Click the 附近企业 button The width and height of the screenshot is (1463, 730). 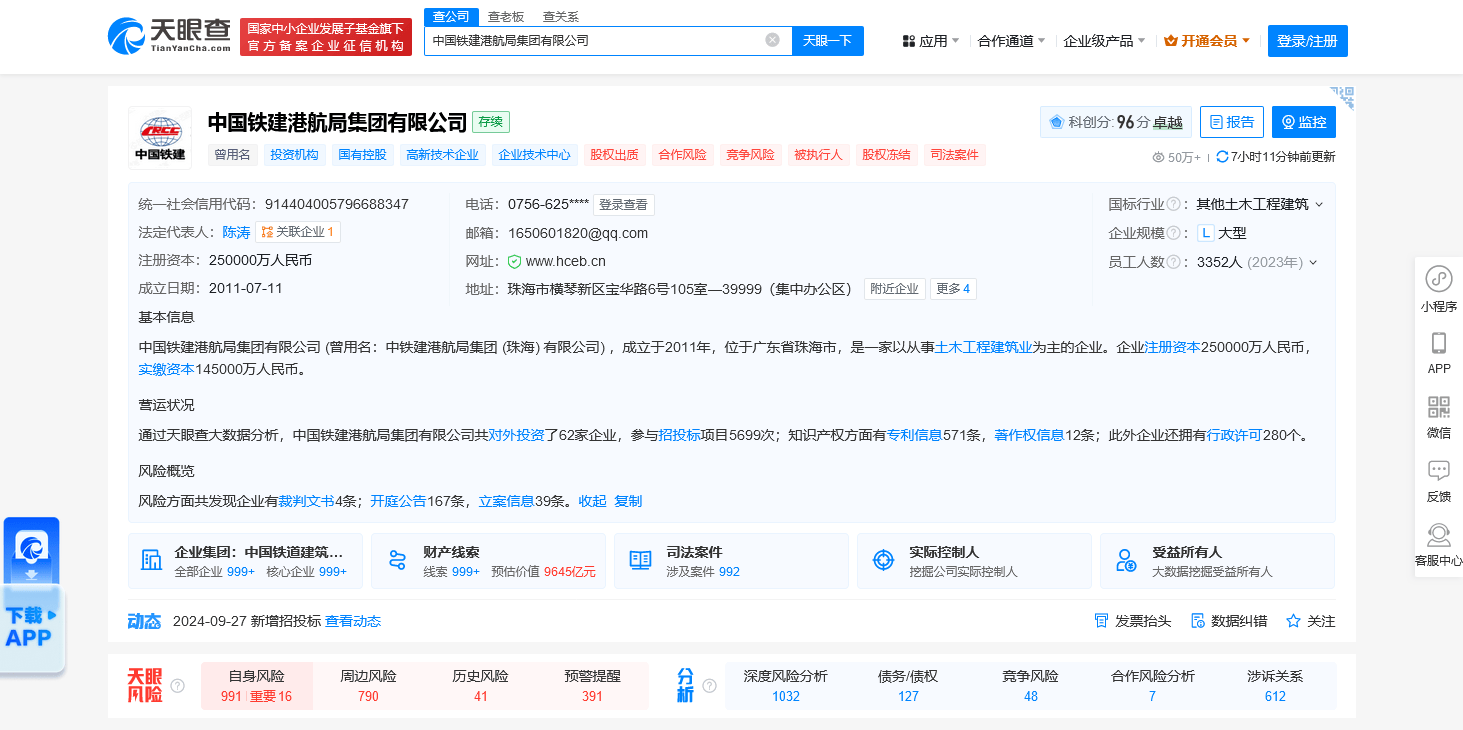(x=895, y=289)
